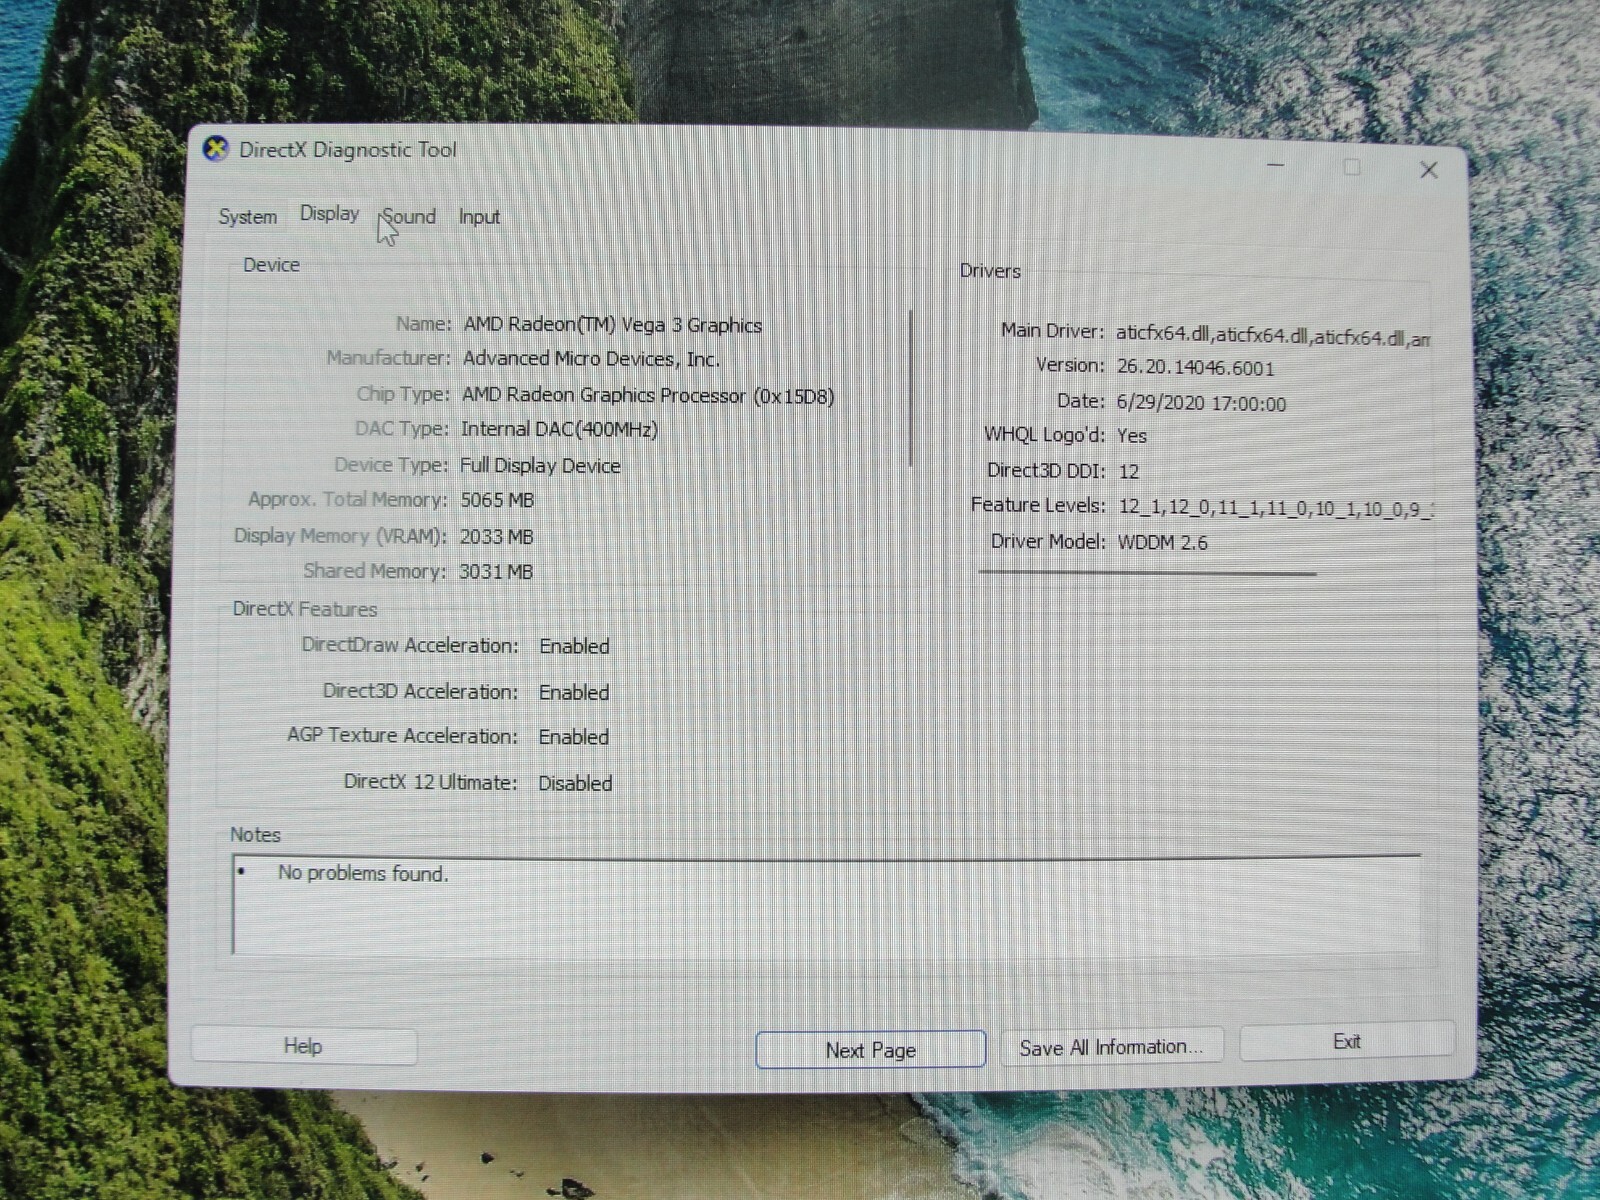Click the 'DirectX 12 Ultimate:' label
1600x1200 pixels.
[431, 782]
